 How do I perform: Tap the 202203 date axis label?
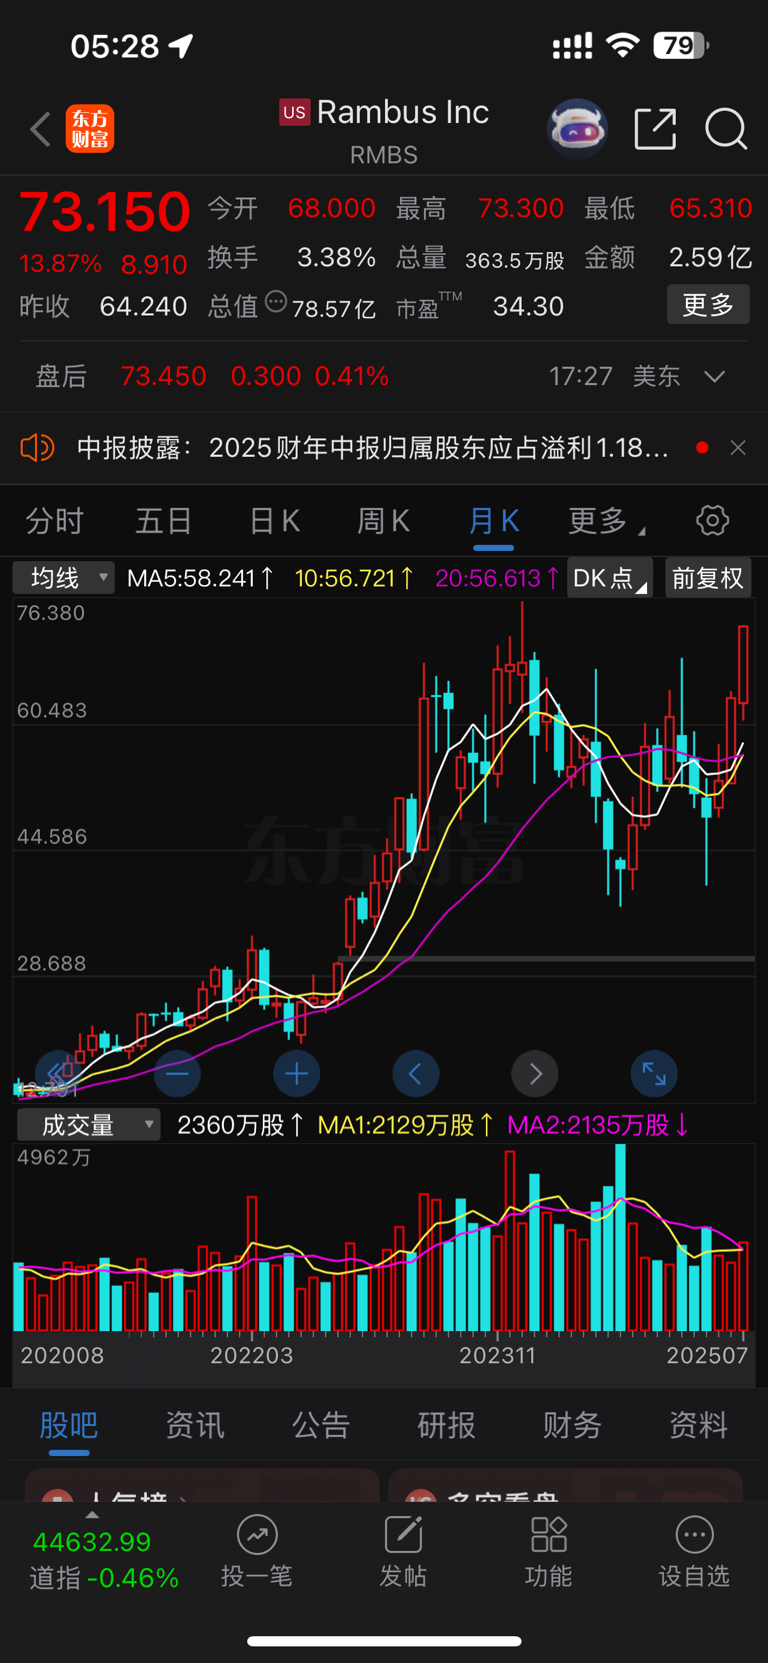pos(251,1355)
